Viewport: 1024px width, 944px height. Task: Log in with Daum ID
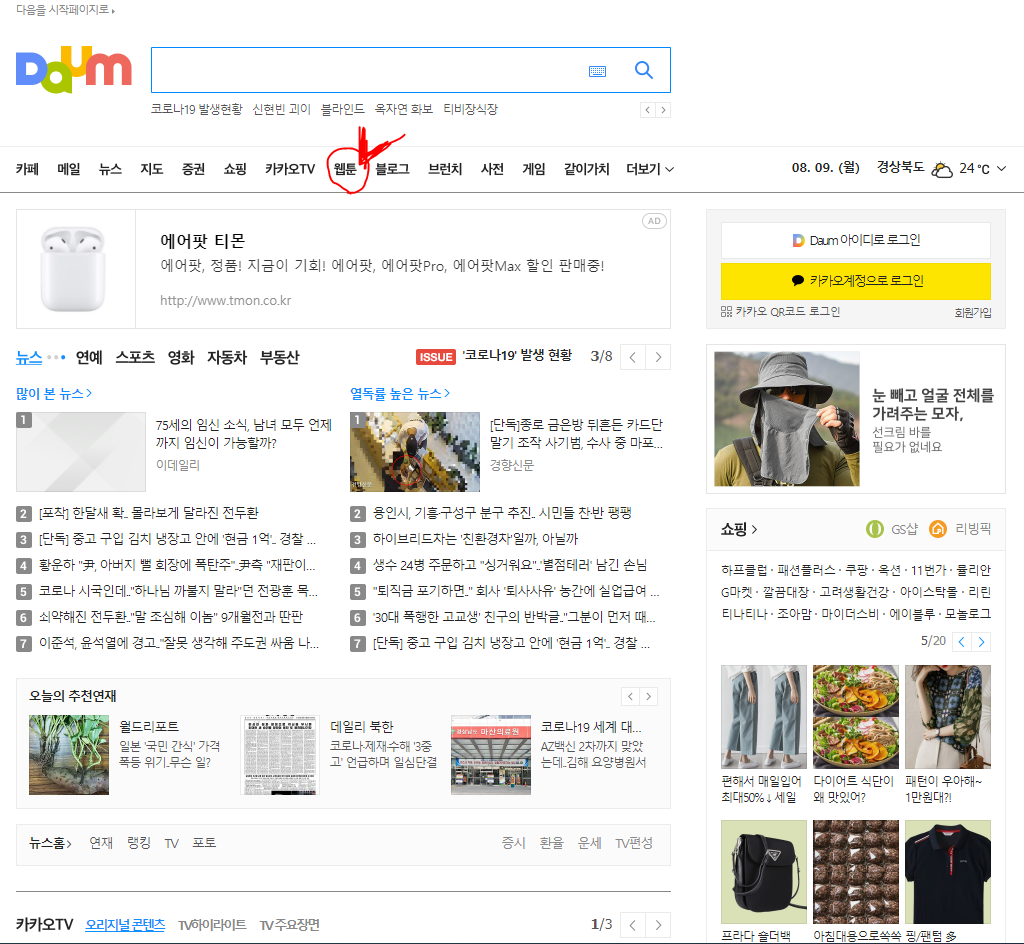click(x=856, y=240)
